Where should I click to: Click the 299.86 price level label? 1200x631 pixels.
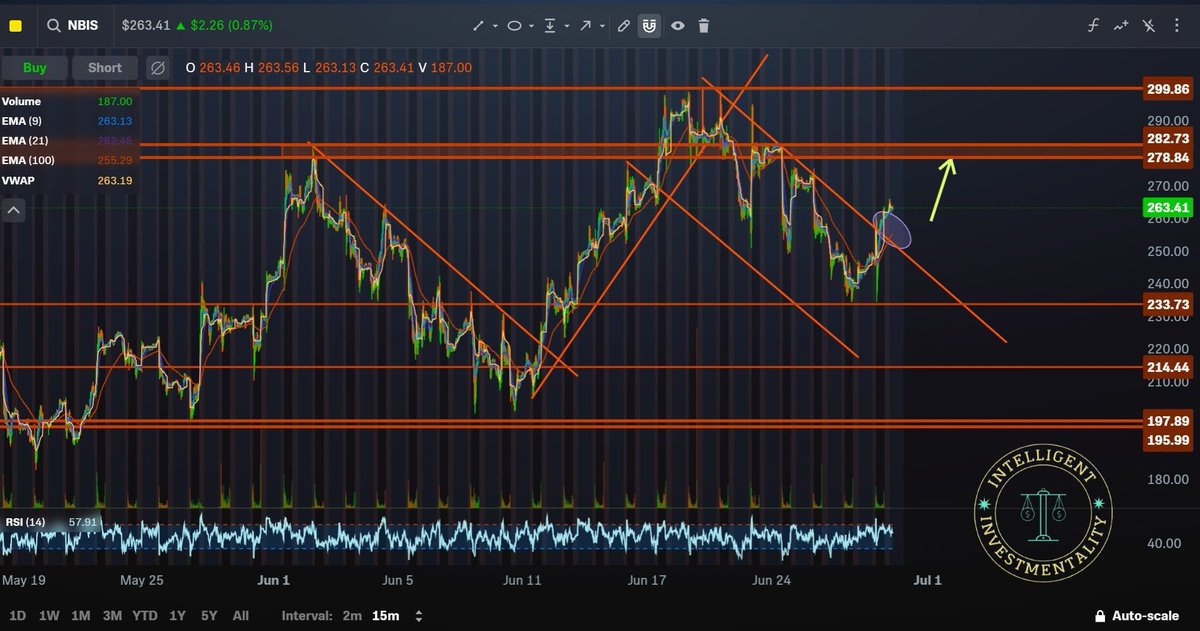(1168, 89)
